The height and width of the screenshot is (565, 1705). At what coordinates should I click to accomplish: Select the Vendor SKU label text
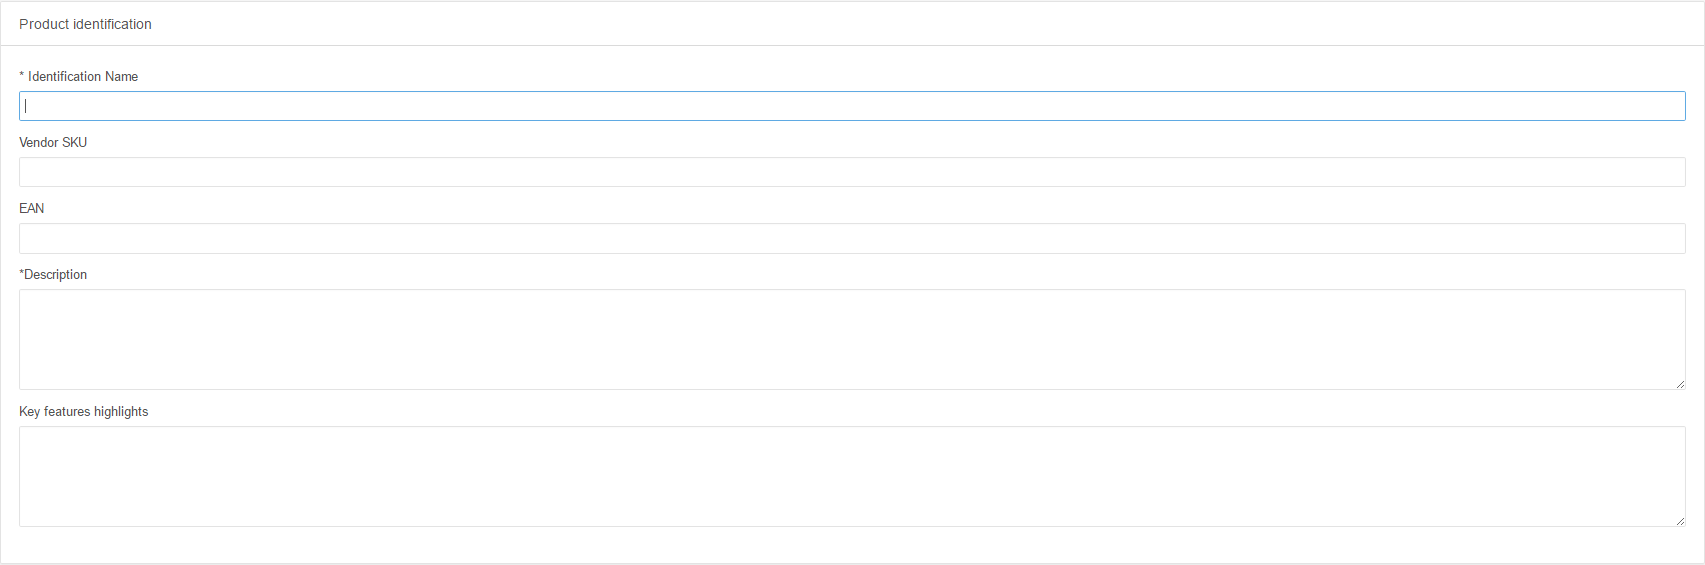(53, 142)
